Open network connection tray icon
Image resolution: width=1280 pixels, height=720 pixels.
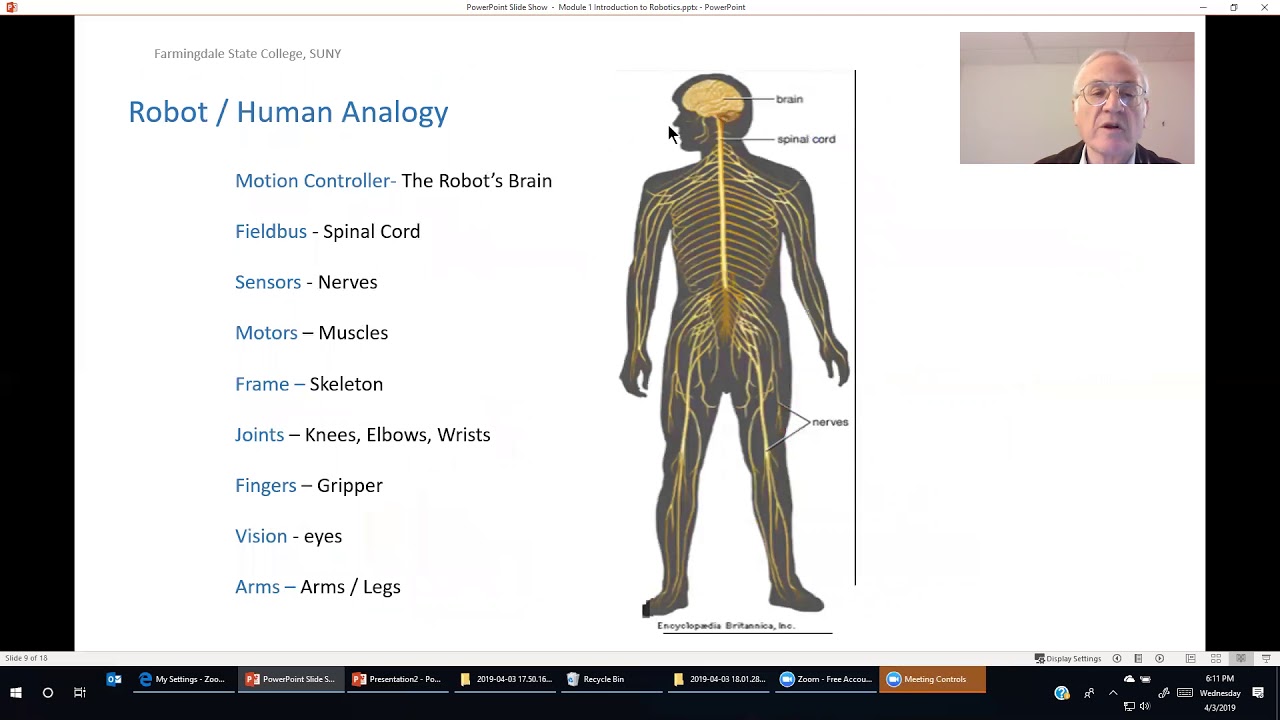pos(1129,707)
